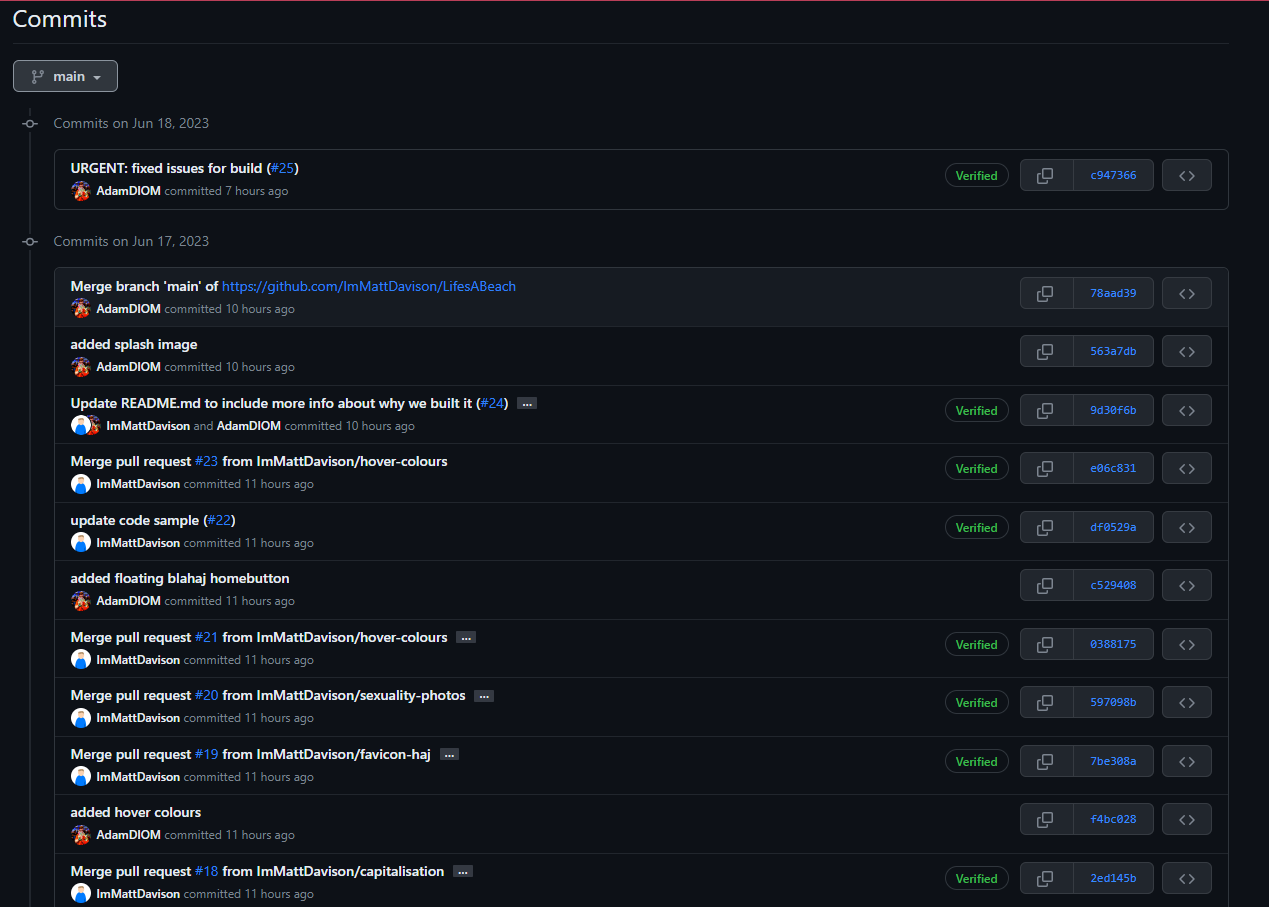Image resolution: width=1269 pixels, height=907 pixels.
Task: Open ImMattDavison avatar on pull request #23 commit
Action: [x=81, y=484]
